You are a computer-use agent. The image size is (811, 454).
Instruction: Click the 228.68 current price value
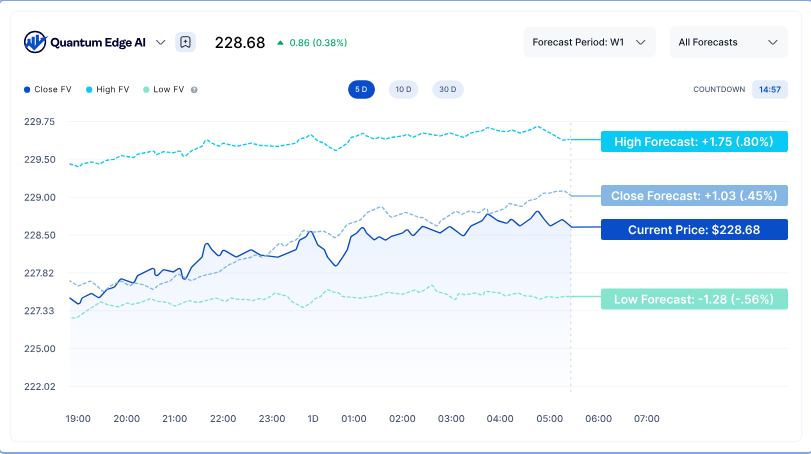[x=240, y=43]
